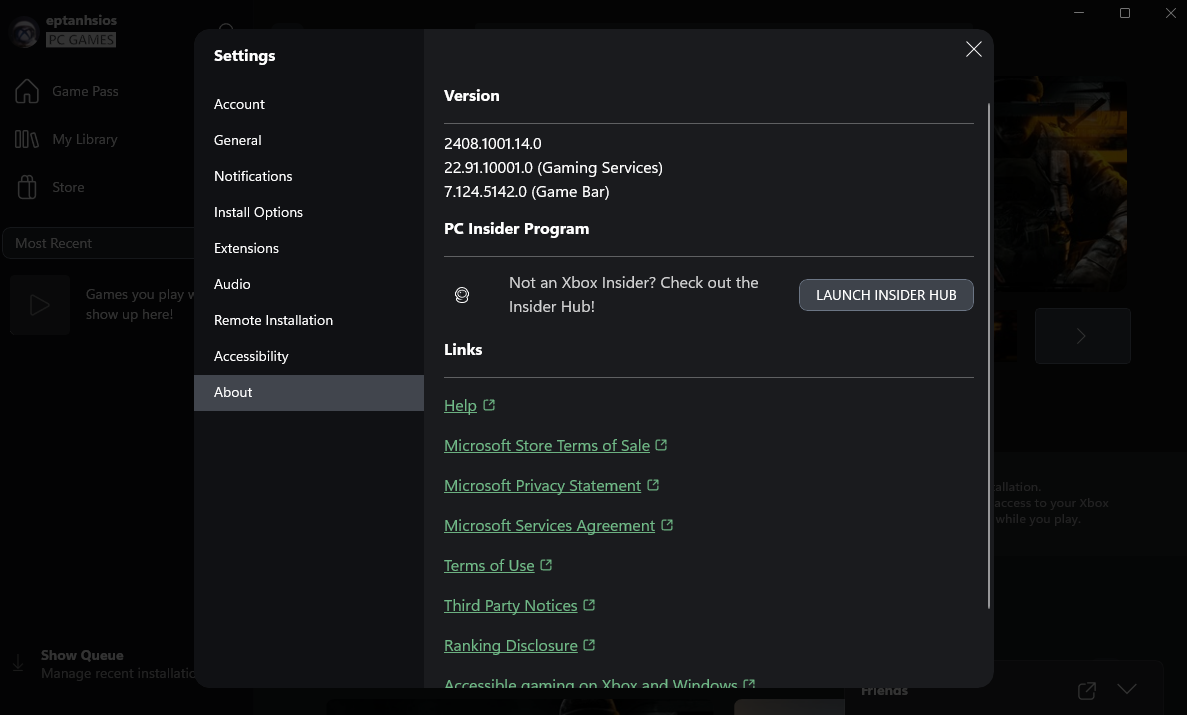The width and height of the screenshot is (1187, 715).
Task: Click external-link icon beside Terms of Use
Action: pyautogui.click(x=546, y=565)
